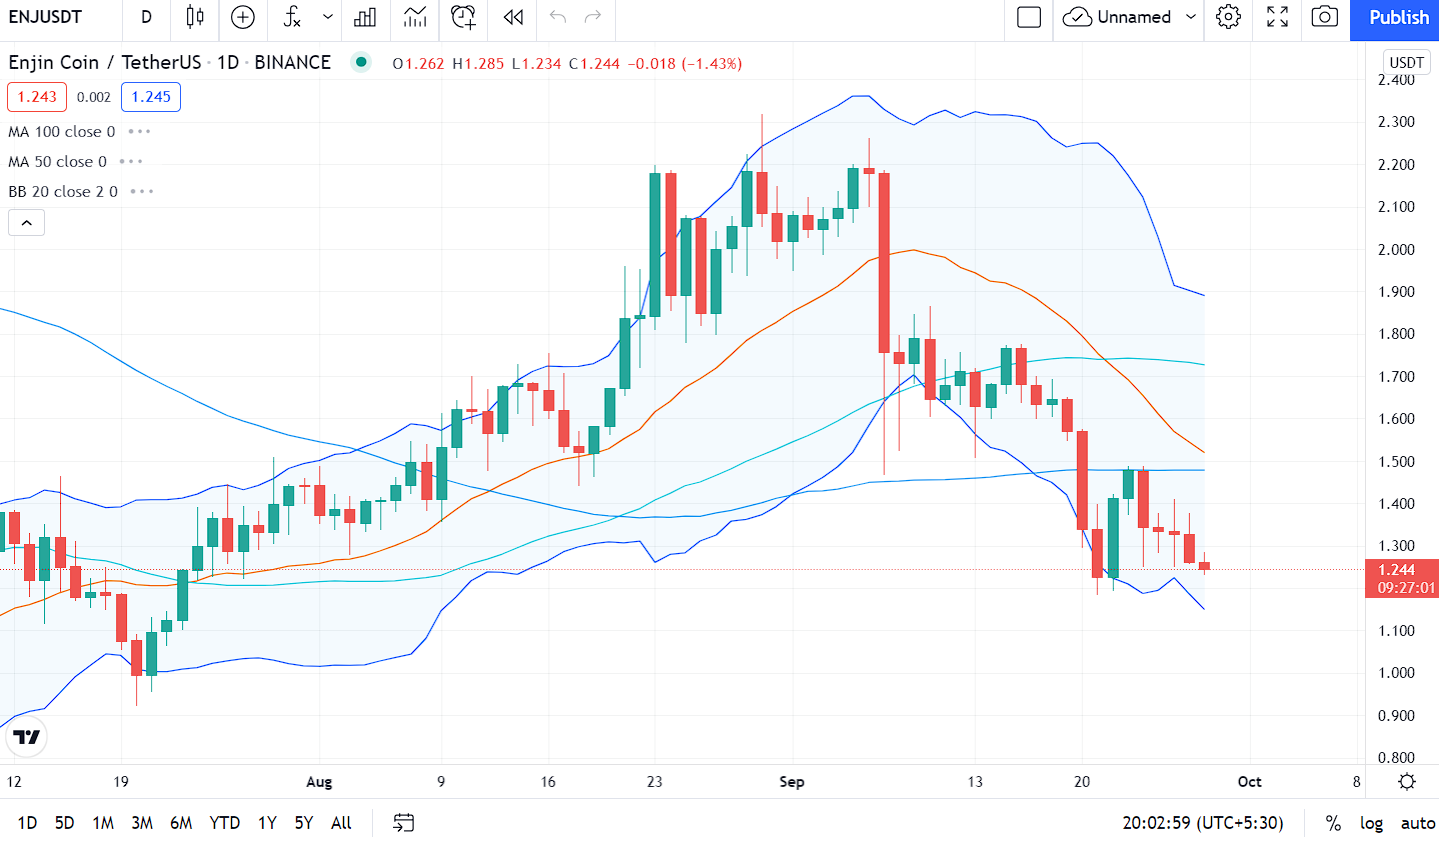Select the MA 50 close 0 legend

click(57, 162)
